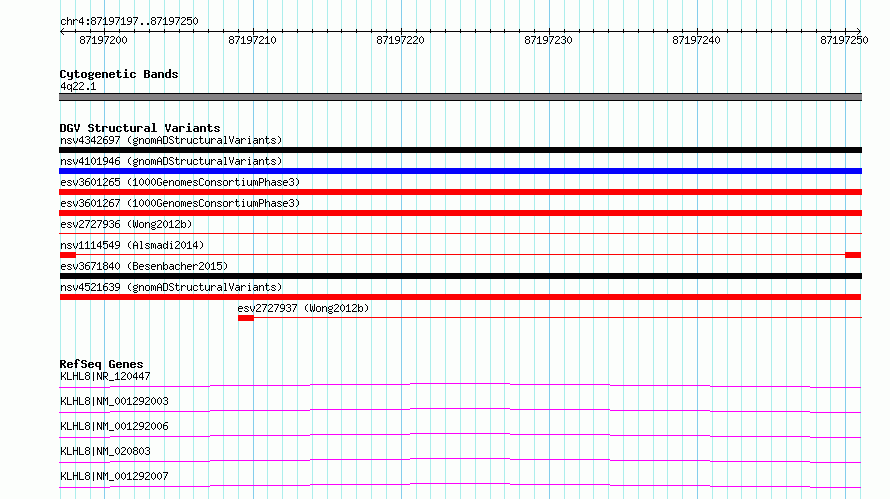Click the red bar for nsv4521639
The height and width of the screenshot is (499, 890).
(x=460, y=297)
